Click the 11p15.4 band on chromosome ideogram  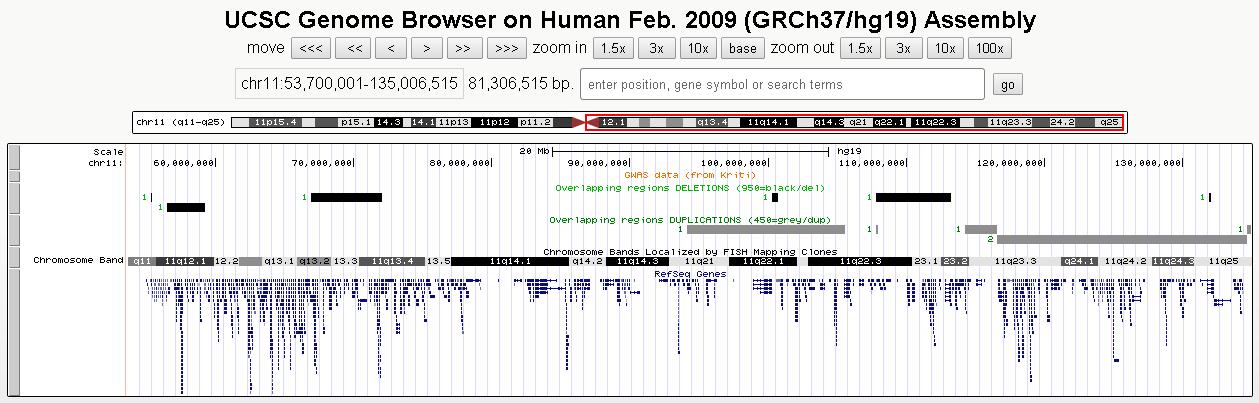[x=275, y=122]
